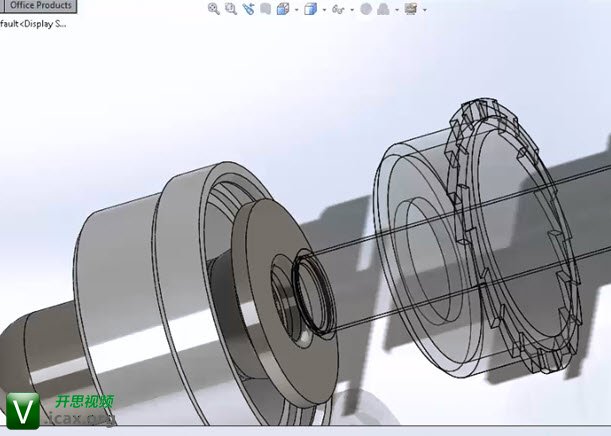Open the View Settings dropdown arrow

423,10
